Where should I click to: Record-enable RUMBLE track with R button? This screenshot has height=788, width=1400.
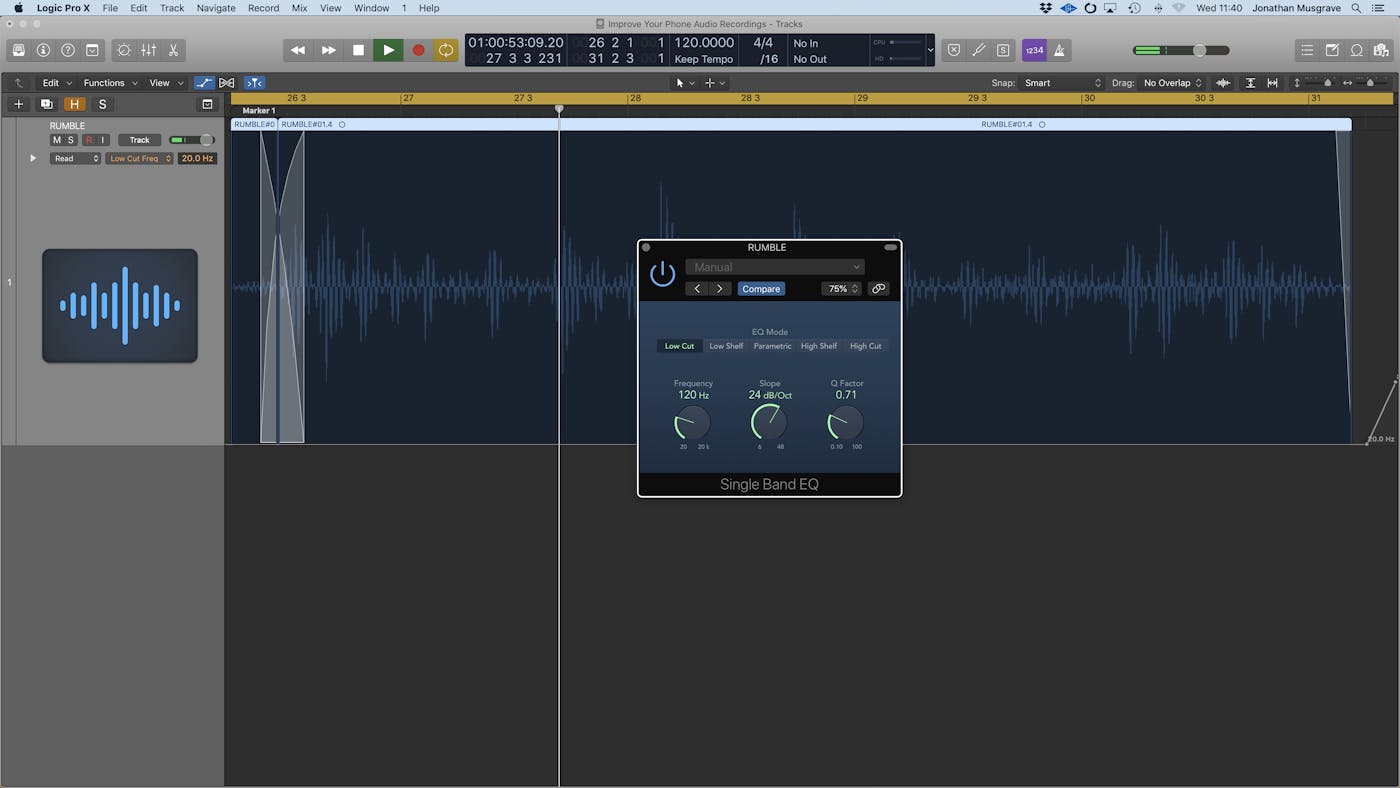pyautogui.click(x=89, y=140)
